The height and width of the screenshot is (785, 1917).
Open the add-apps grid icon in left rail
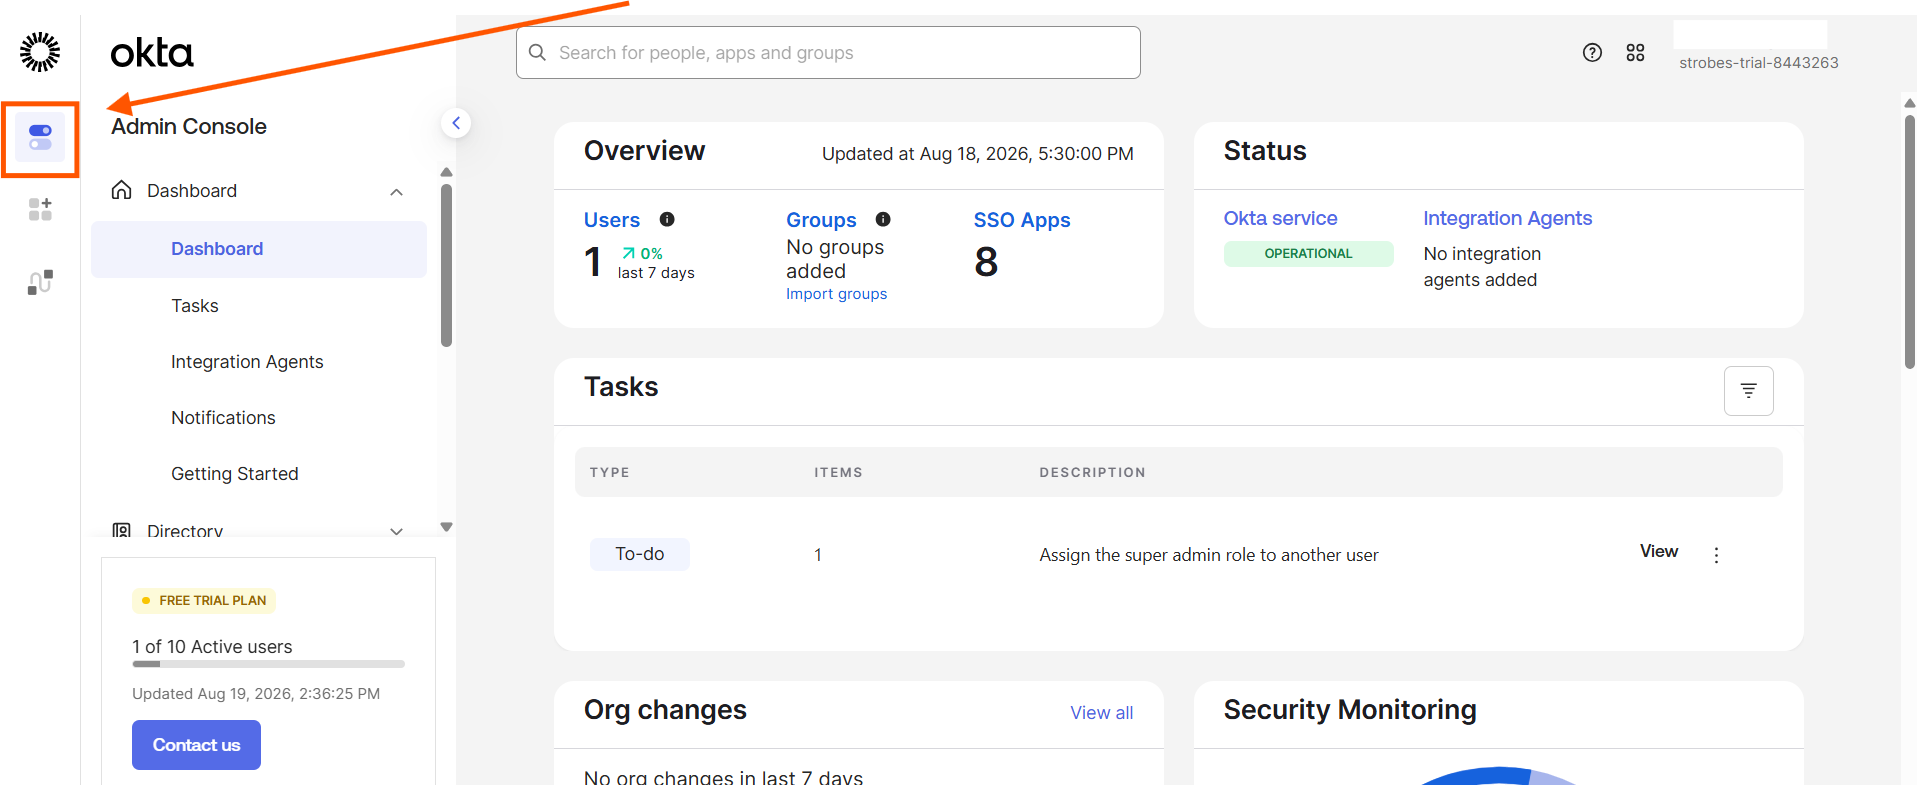[40, 209]
